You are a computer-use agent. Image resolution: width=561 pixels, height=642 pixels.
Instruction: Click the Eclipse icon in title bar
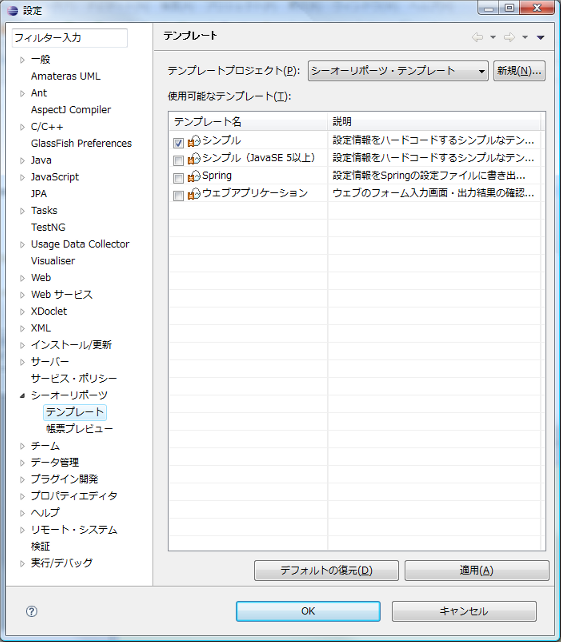point(13,10)
